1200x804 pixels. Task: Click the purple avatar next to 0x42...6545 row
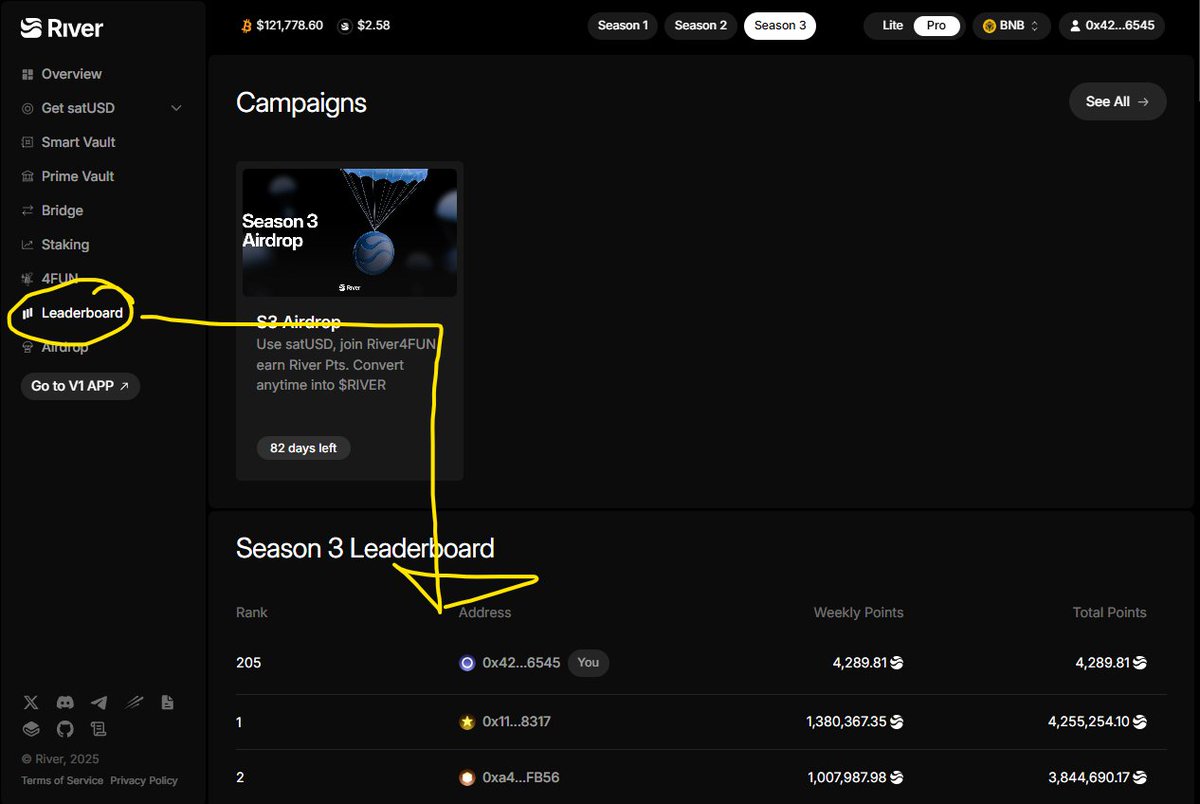(467, 662)
